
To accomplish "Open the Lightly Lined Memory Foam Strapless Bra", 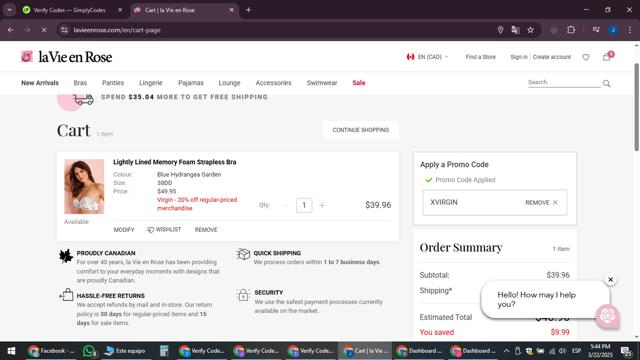I will tap(175, 162).
